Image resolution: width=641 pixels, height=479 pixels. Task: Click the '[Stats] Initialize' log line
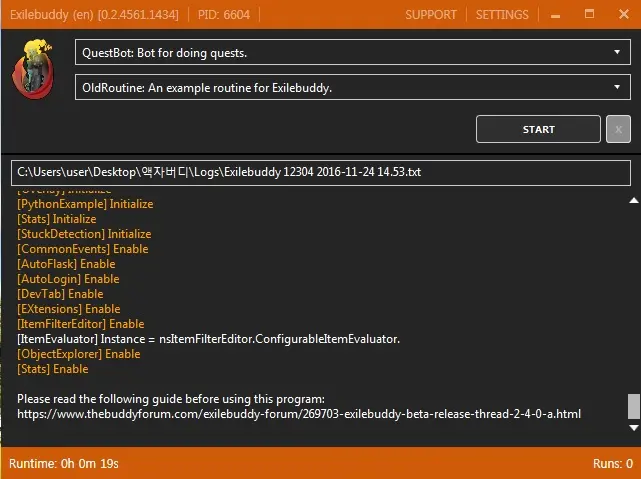click(x=57, y=219)
